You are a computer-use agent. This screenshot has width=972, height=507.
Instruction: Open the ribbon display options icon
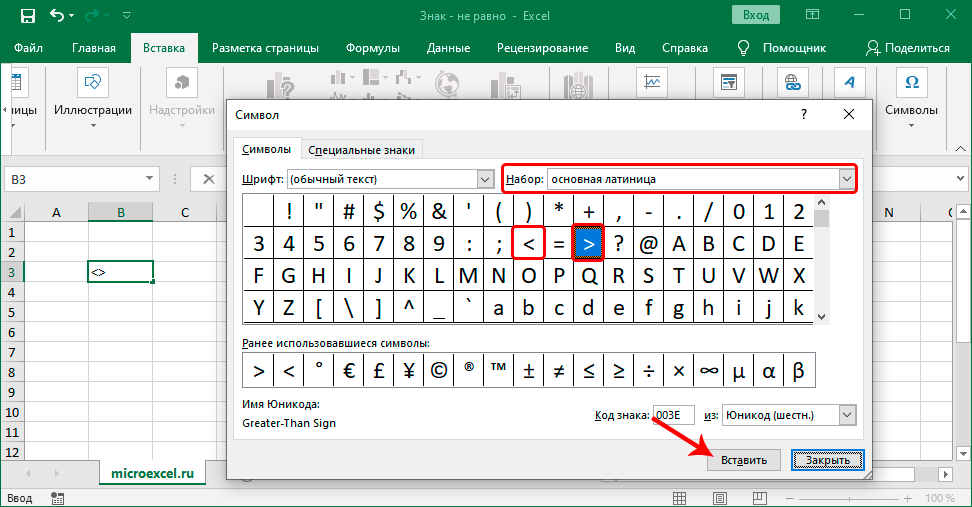tap(812, 15)
